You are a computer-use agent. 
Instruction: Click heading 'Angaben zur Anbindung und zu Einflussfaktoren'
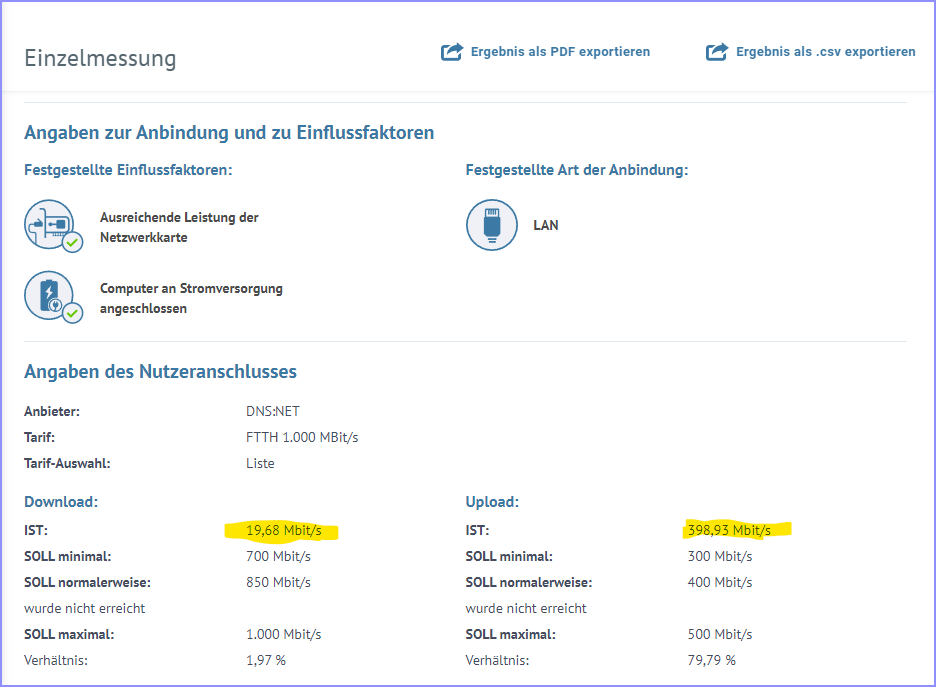[229, 133]
